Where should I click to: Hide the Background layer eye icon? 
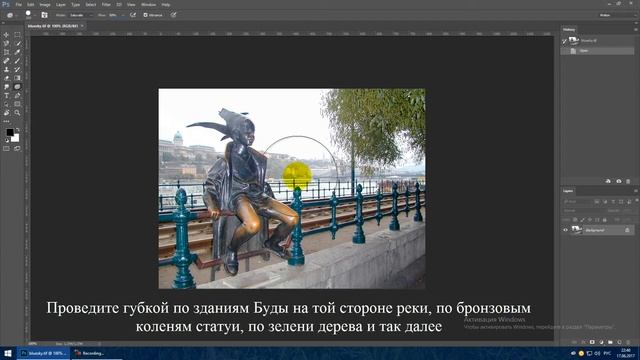(x=566, y=230)
